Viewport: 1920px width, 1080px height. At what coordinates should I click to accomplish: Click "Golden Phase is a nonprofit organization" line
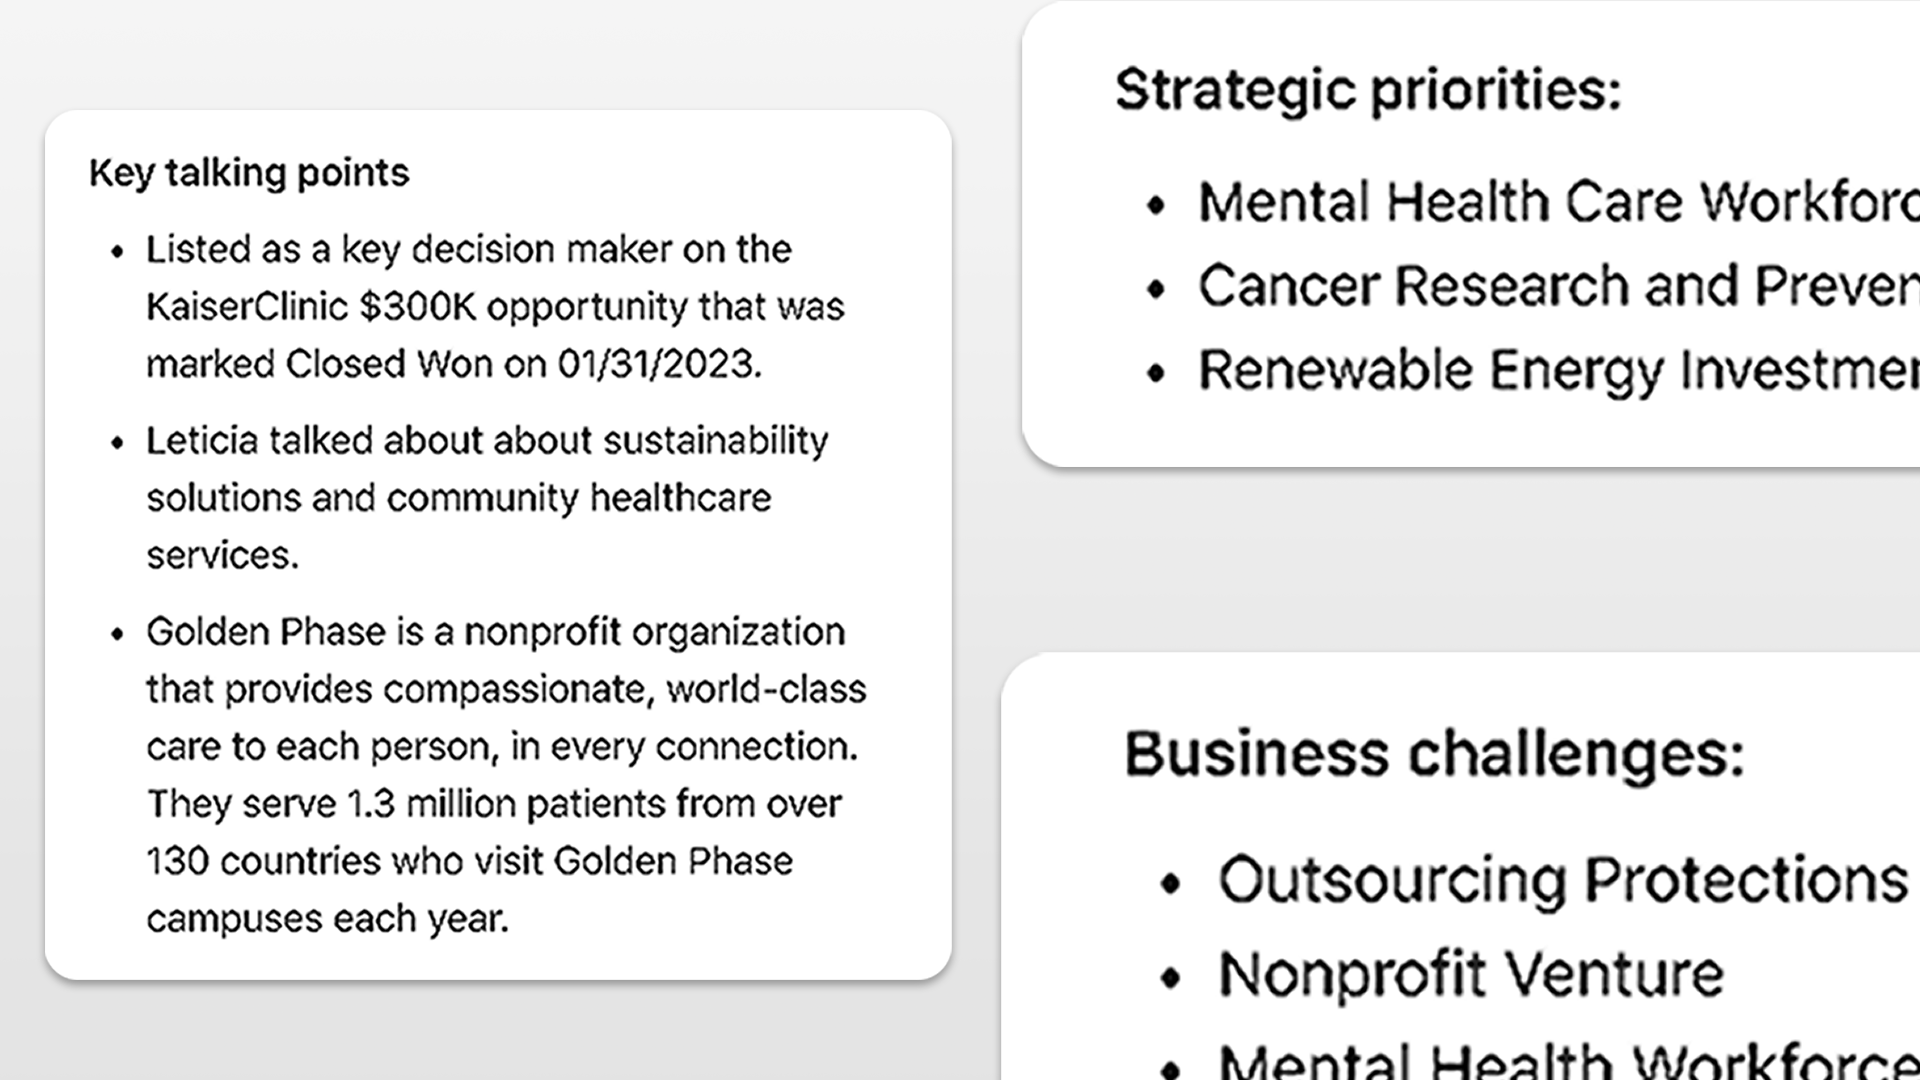tap(495, 632)
